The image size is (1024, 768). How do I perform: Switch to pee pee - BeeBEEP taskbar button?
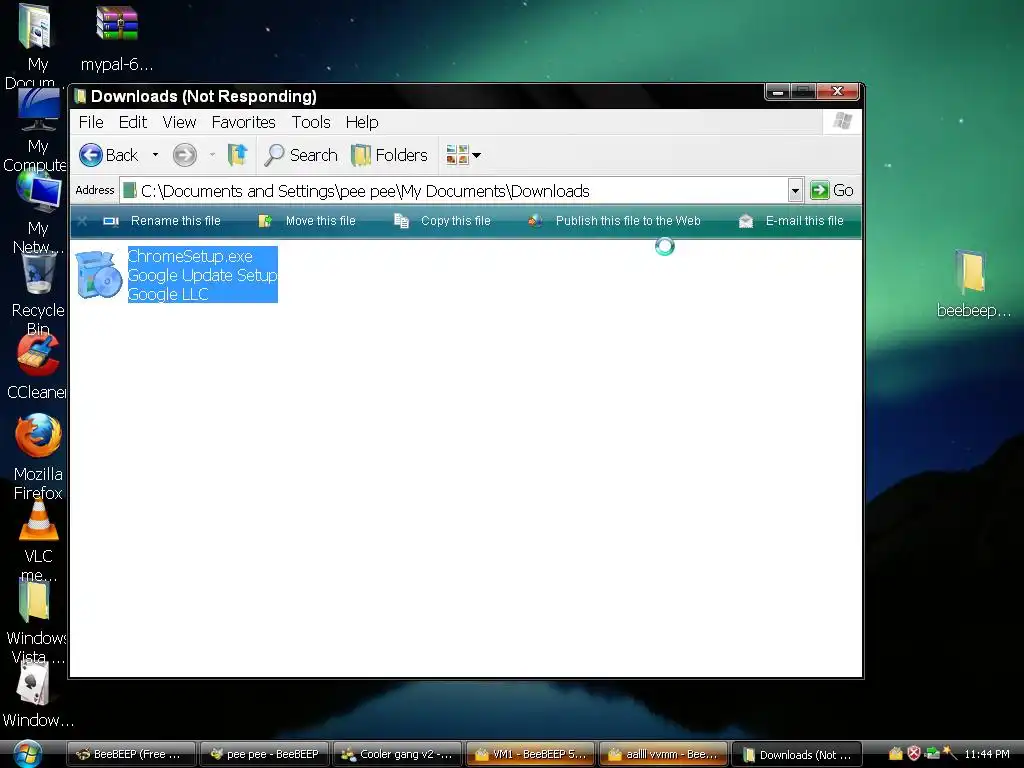tap(264, 754)
